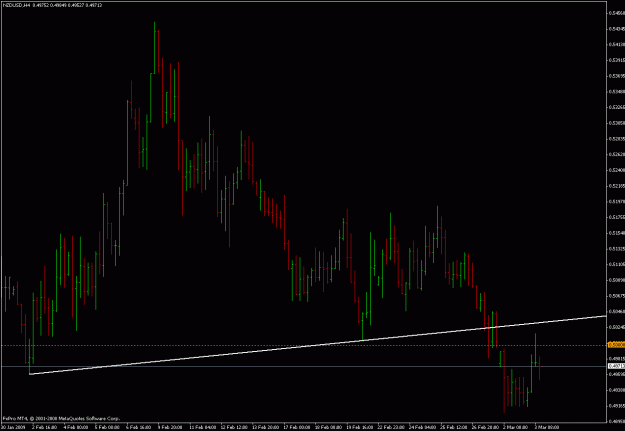The image size is (625, 431).
Task: Click the "9 Feb 20:00" time axis label
Action: coord(170,427)
